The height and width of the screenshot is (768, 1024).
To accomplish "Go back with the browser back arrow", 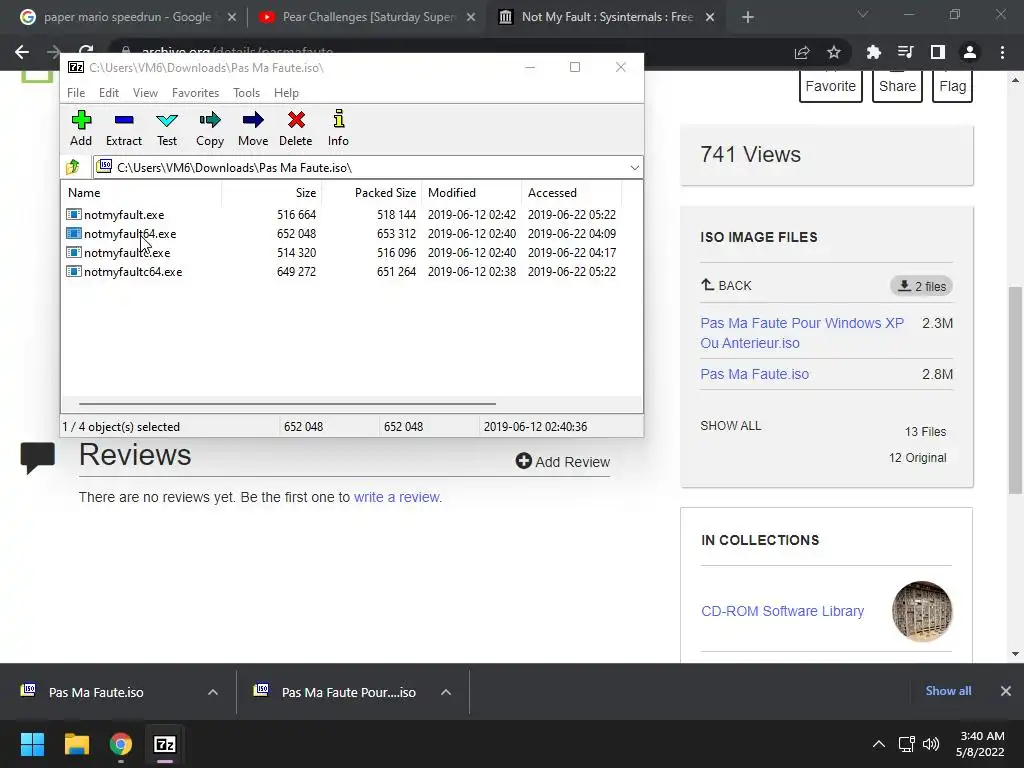I will pos(22,52).
